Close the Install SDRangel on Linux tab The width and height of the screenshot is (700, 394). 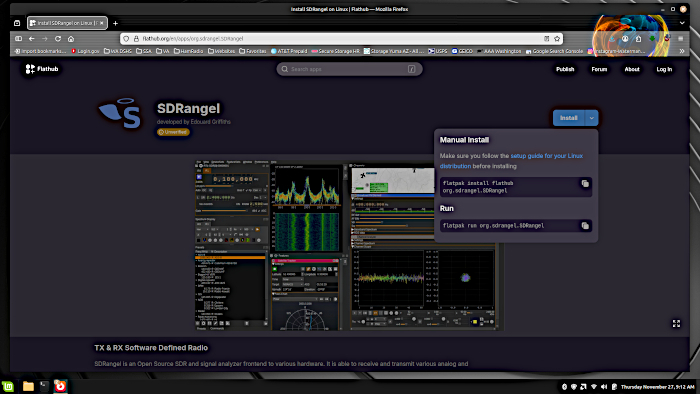[x=101, y=23]
